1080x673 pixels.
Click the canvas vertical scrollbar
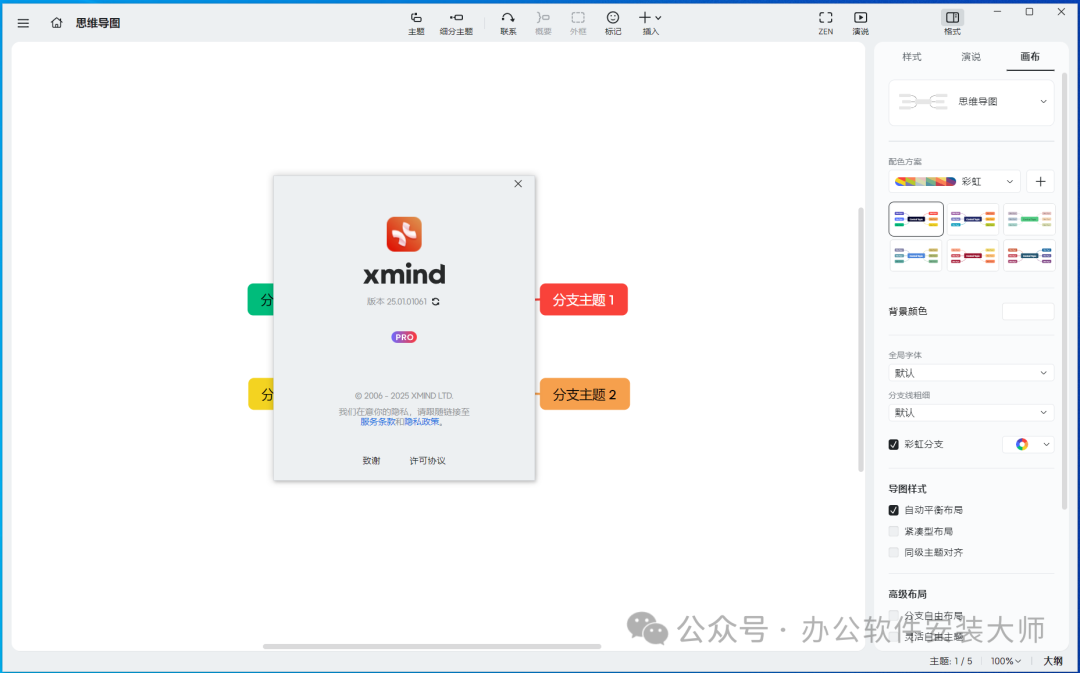coord(860,340)
